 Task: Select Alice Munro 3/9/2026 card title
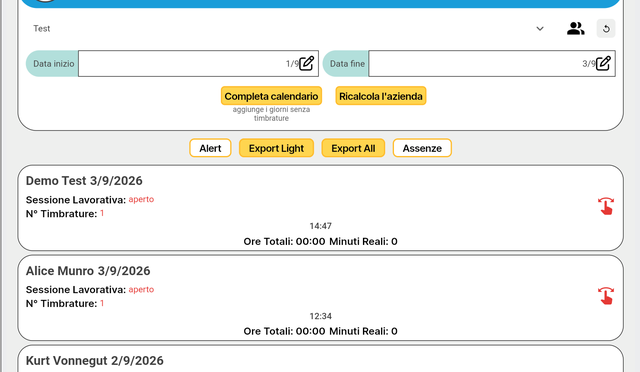tap(88, 271)
